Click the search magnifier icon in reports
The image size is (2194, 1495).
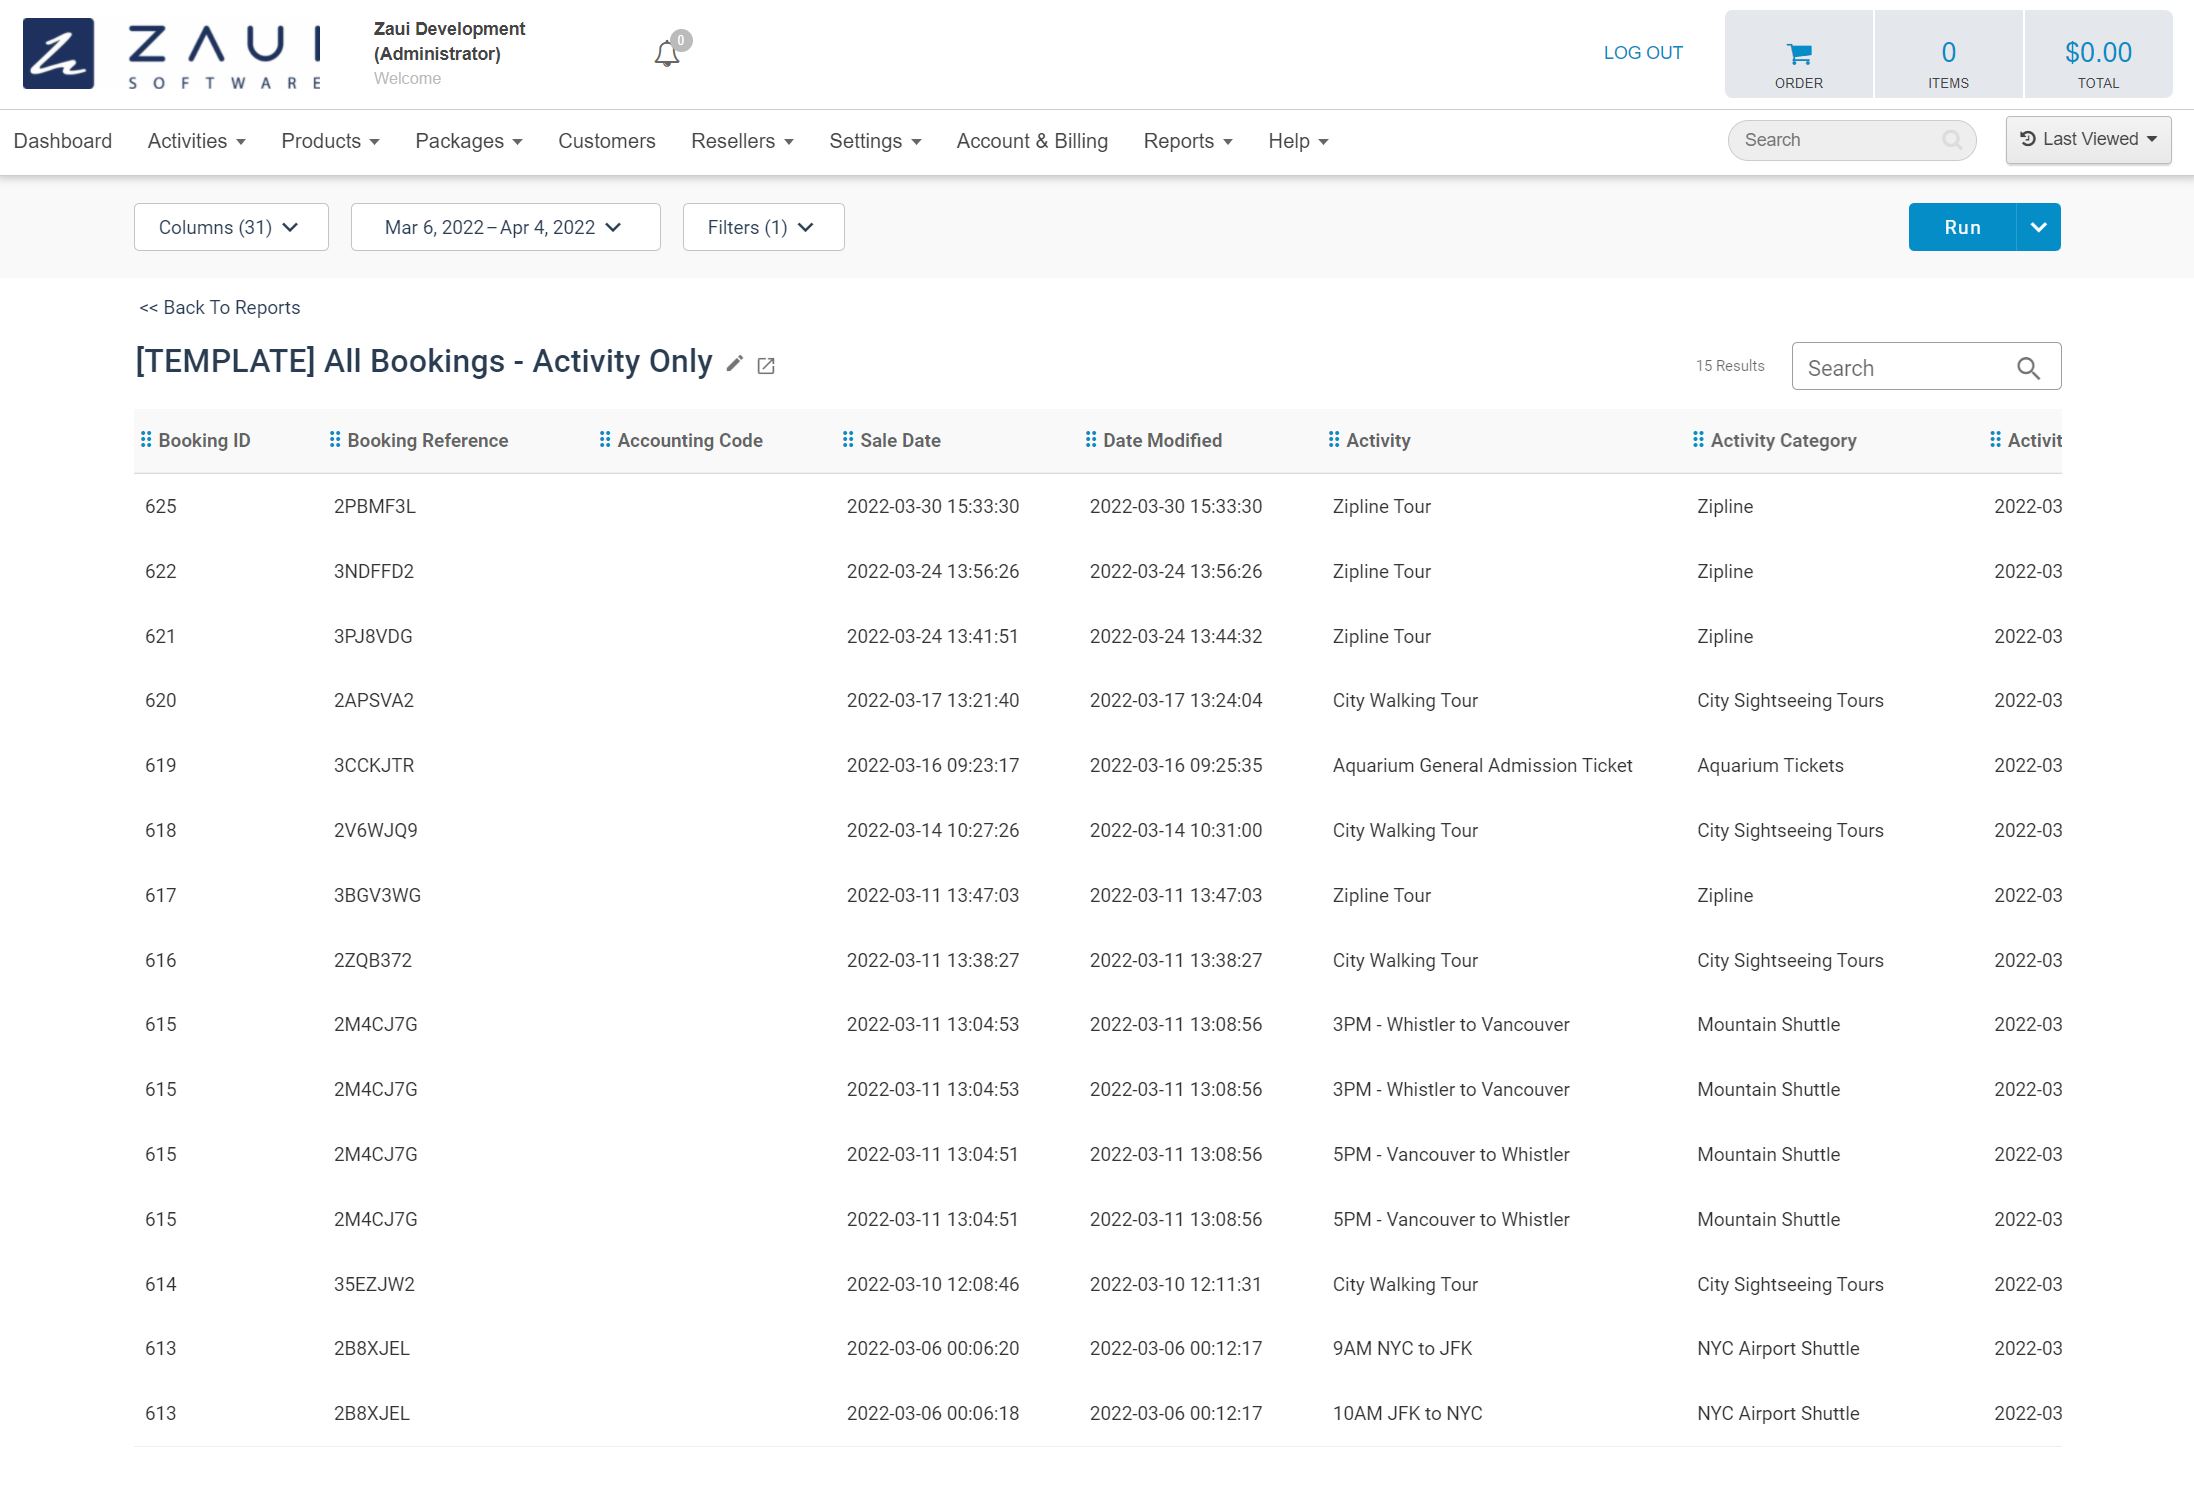coord(2032,368)
